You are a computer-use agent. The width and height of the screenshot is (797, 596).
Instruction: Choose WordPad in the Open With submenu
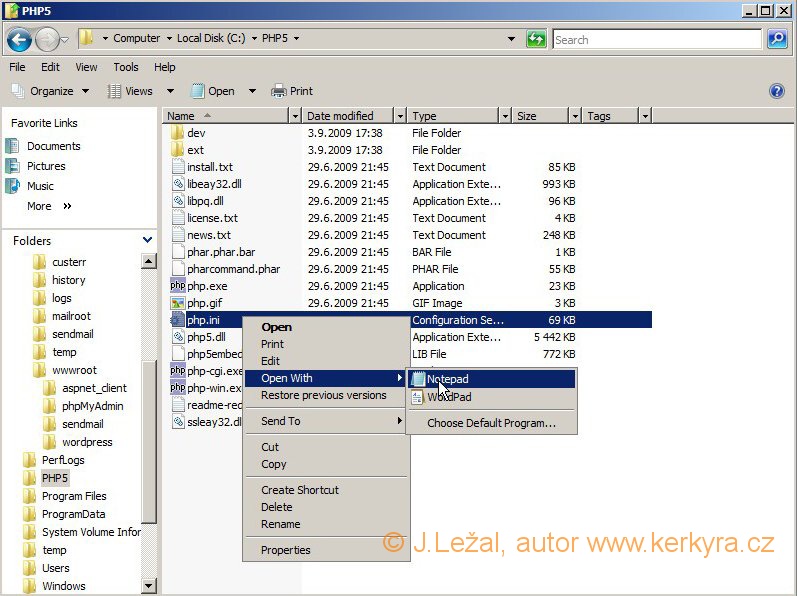(448, 397)
